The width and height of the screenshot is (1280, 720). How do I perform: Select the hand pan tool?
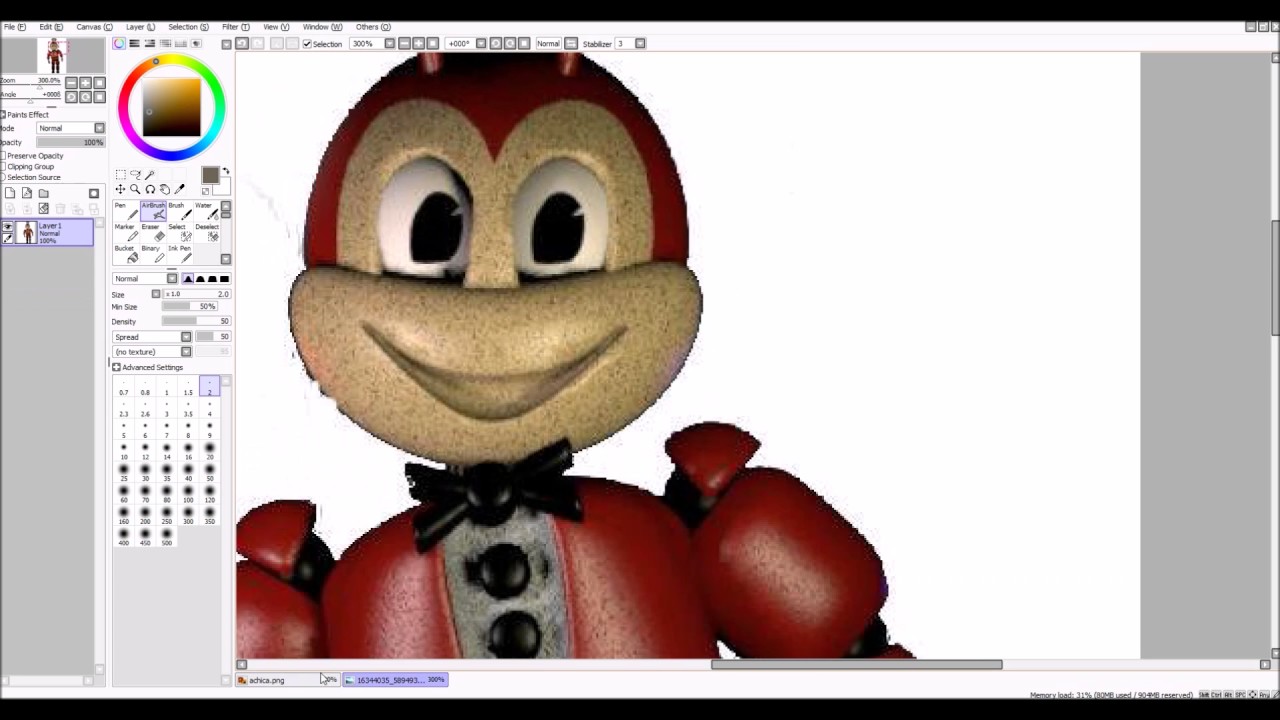[165, 189]
